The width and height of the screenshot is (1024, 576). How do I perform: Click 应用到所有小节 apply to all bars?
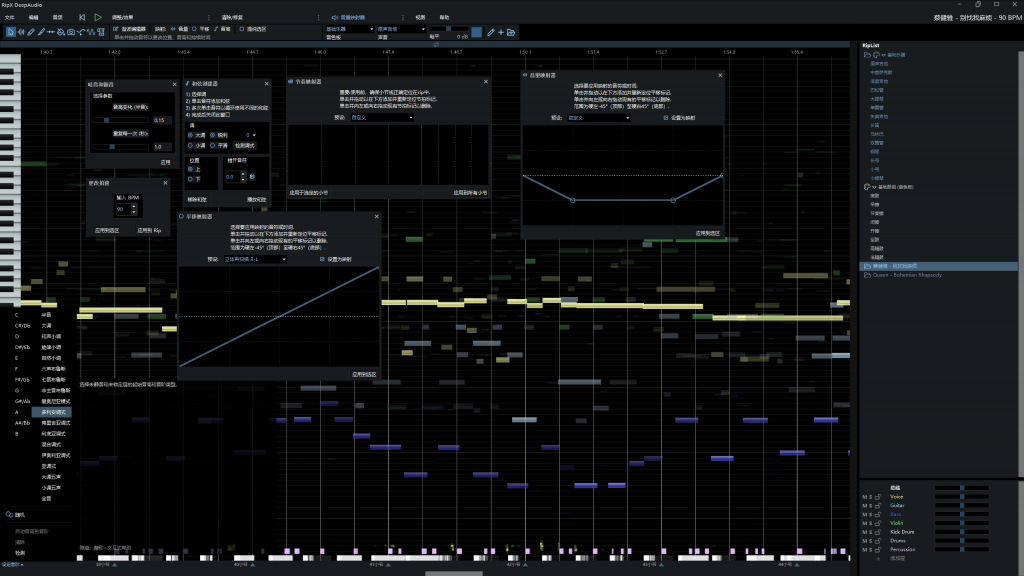[470, 193]
